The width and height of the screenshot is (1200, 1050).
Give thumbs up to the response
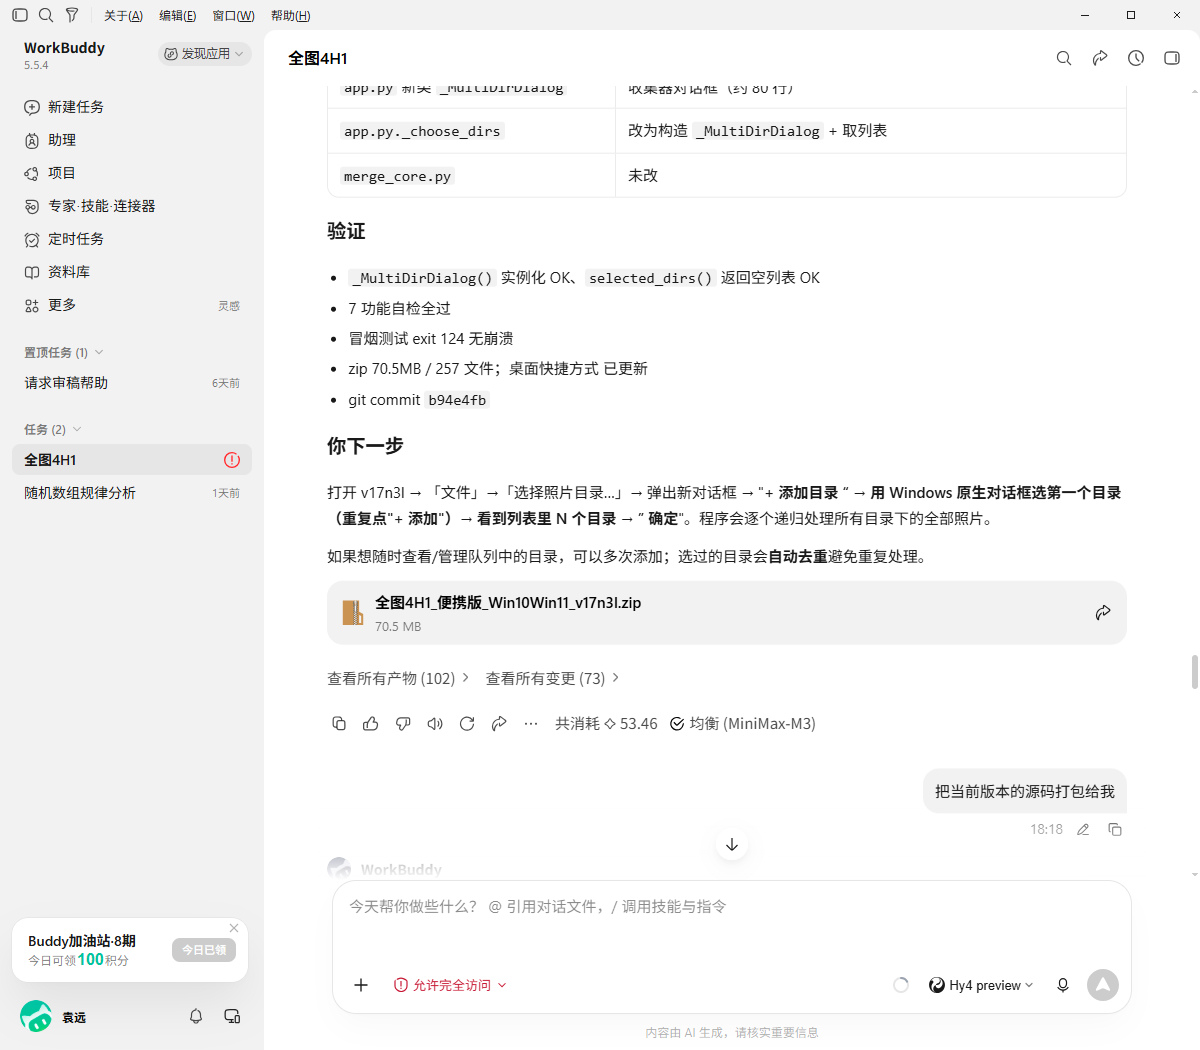(371, 723)
